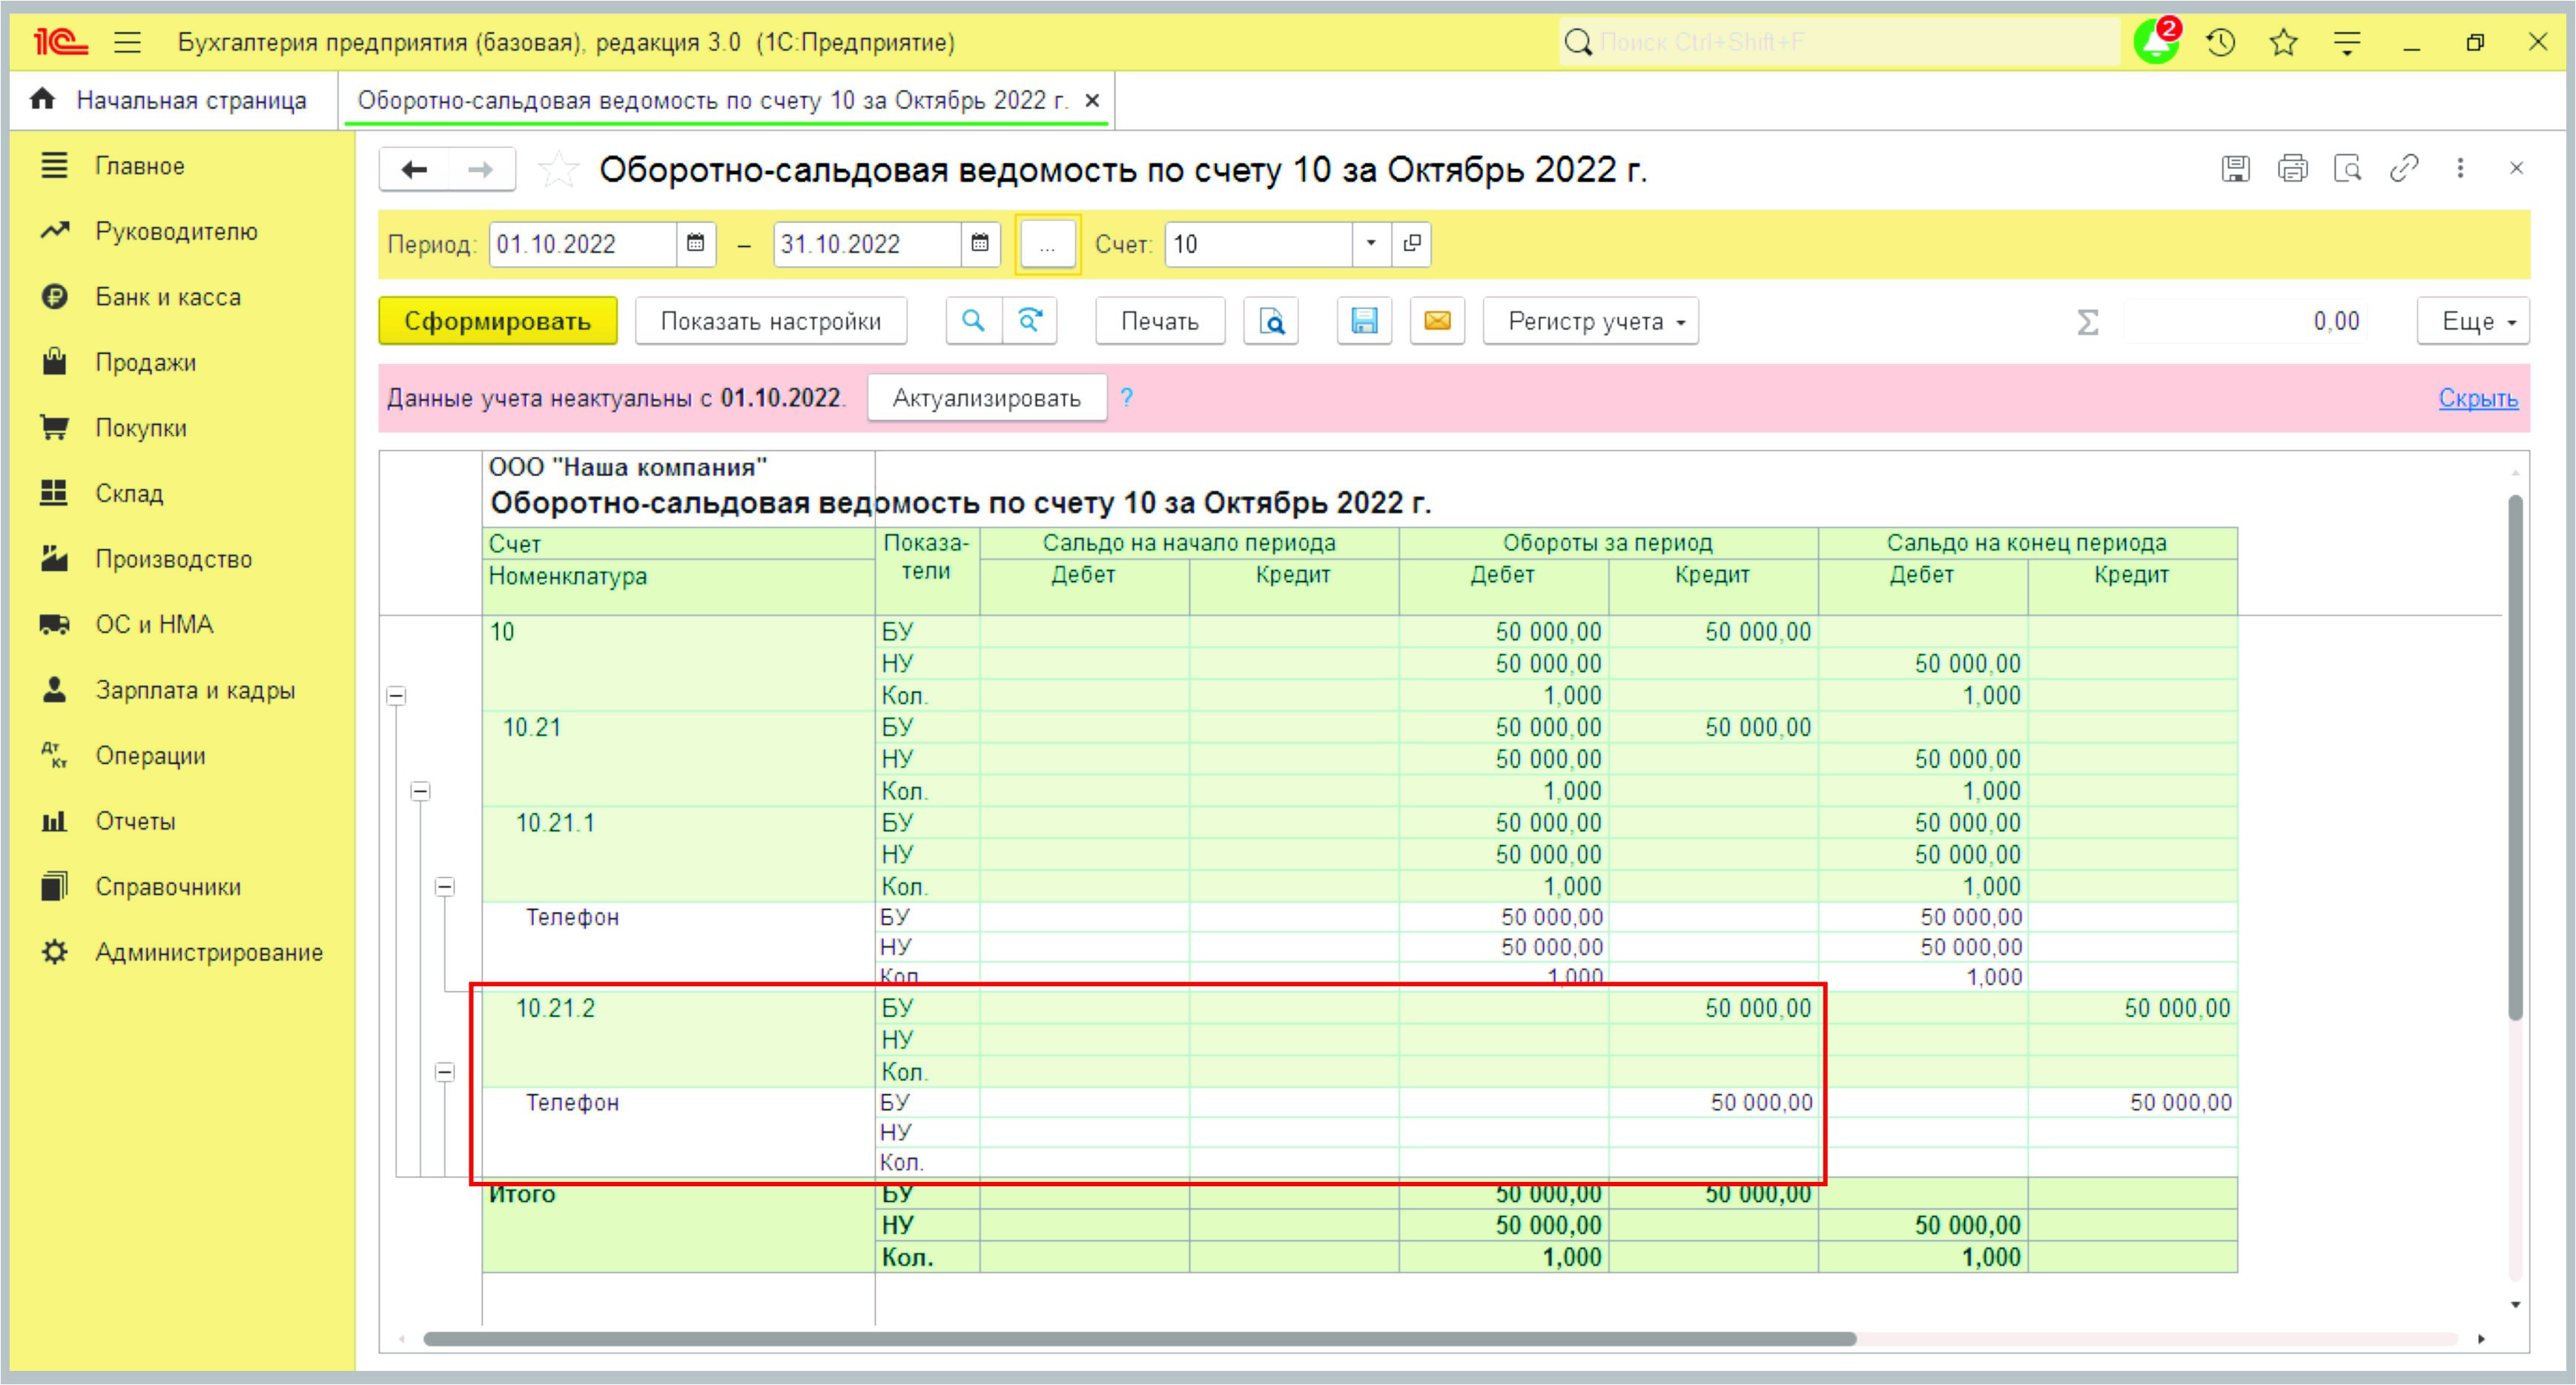Screen dimensions: 2576x1385
Task: Expand the Регистр учета dropdown
Action: click(1591, 321)
